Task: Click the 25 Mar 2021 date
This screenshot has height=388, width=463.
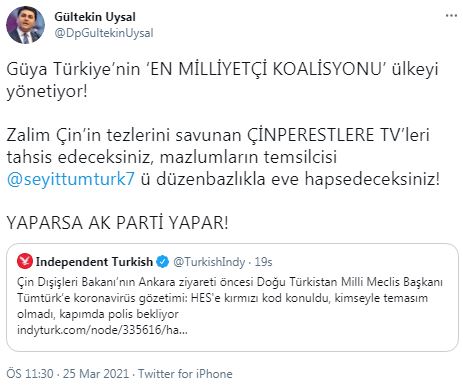Action: 96,374
